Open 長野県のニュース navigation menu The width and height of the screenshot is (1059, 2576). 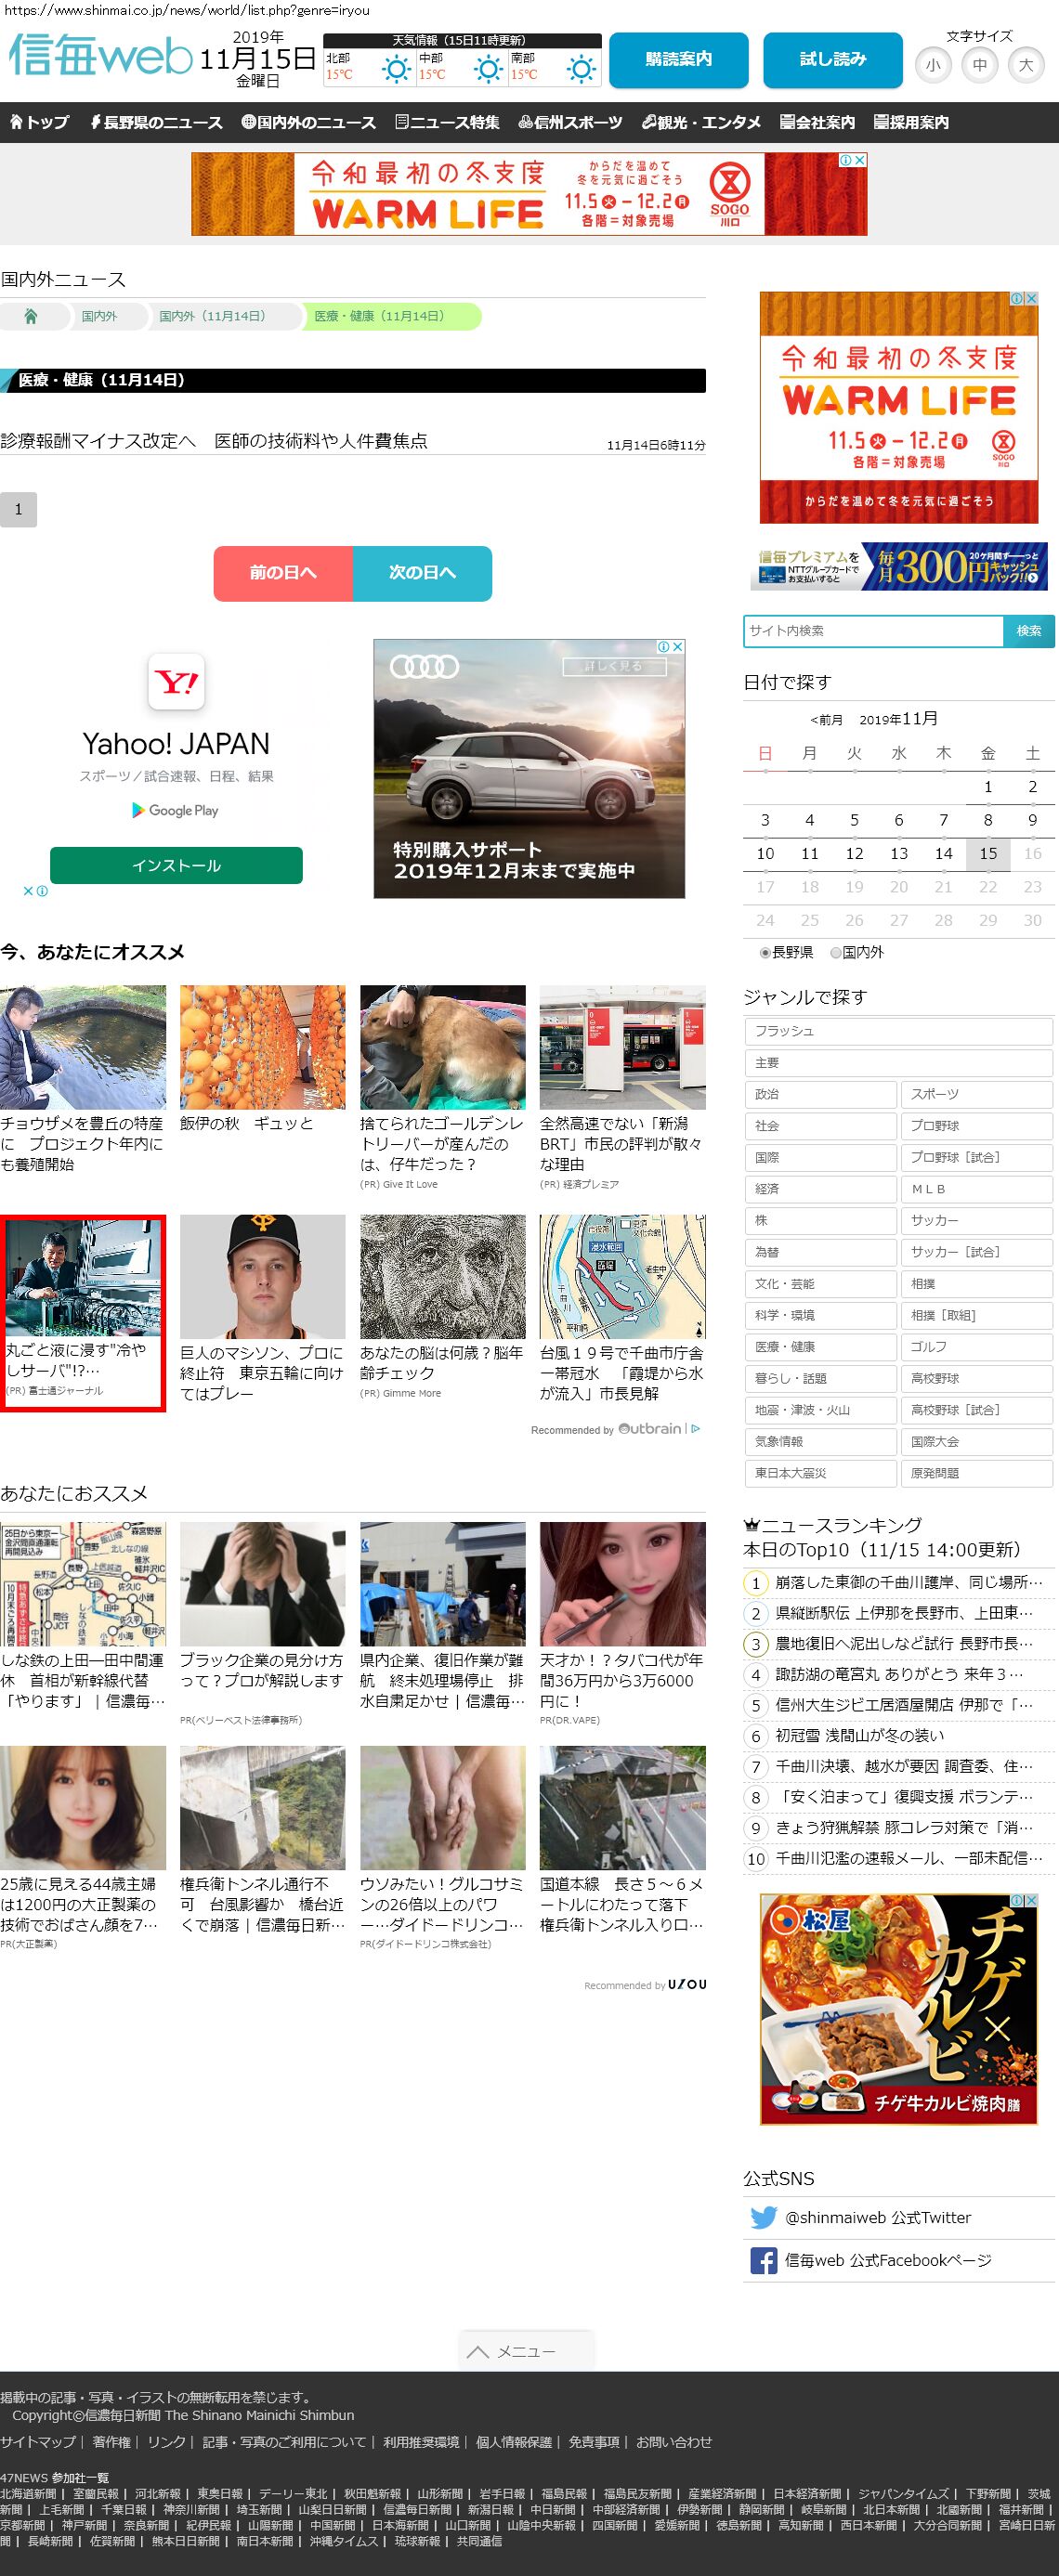click(156, 122)
